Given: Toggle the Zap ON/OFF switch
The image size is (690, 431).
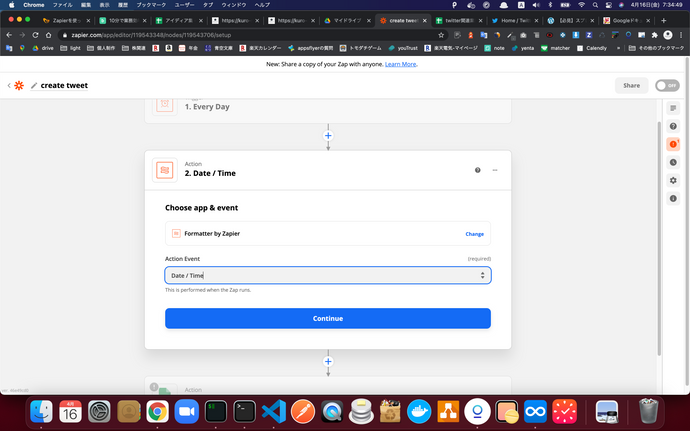Looking at the screenshot, I should pyautogui.click(x=667, y=85).
